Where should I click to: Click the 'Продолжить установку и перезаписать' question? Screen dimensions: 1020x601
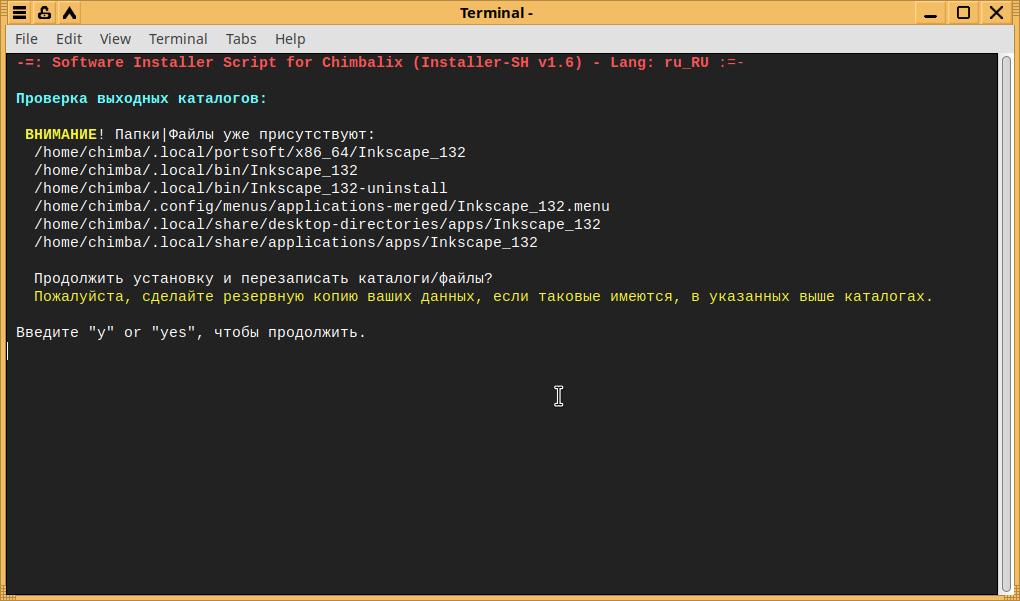(263, 278)
